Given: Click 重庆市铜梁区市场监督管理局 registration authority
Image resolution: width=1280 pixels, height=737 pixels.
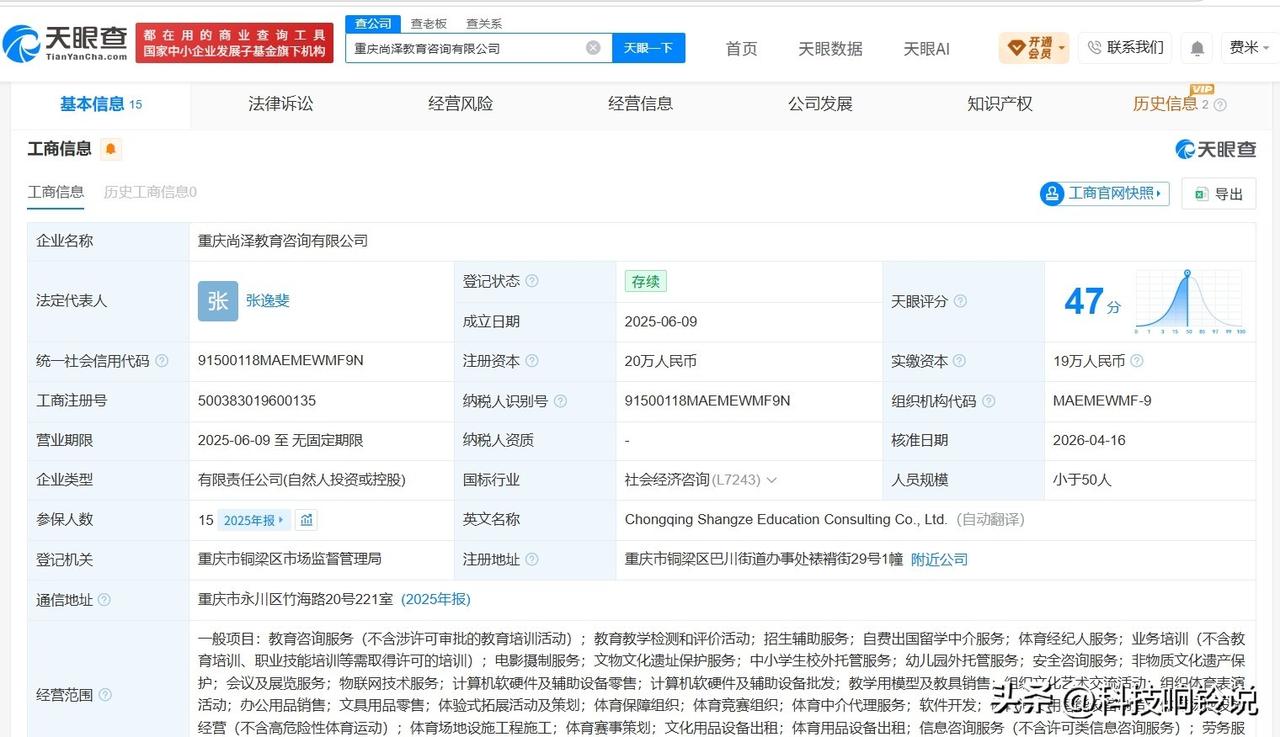Looking at the screenshot, I should pyautogui.click(x=290, y=560).
